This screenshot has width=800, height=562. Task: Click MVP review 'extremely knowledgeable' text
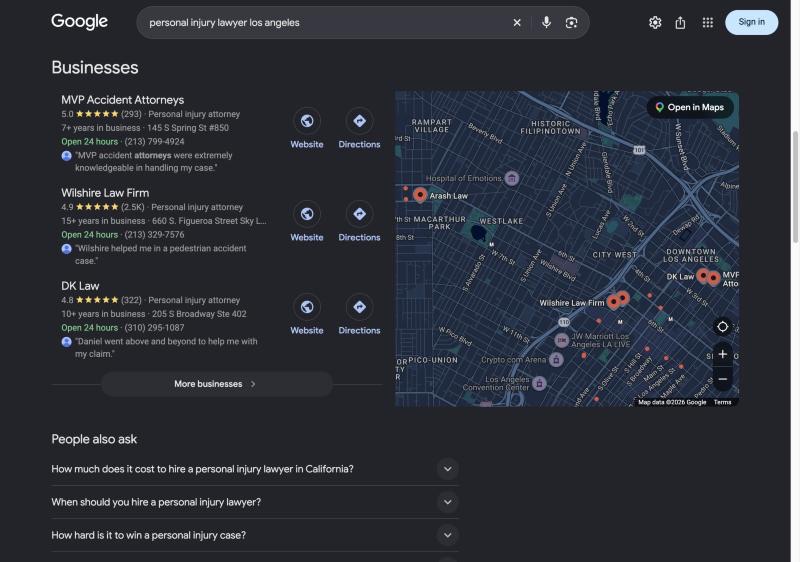click(x=153, y=162)
